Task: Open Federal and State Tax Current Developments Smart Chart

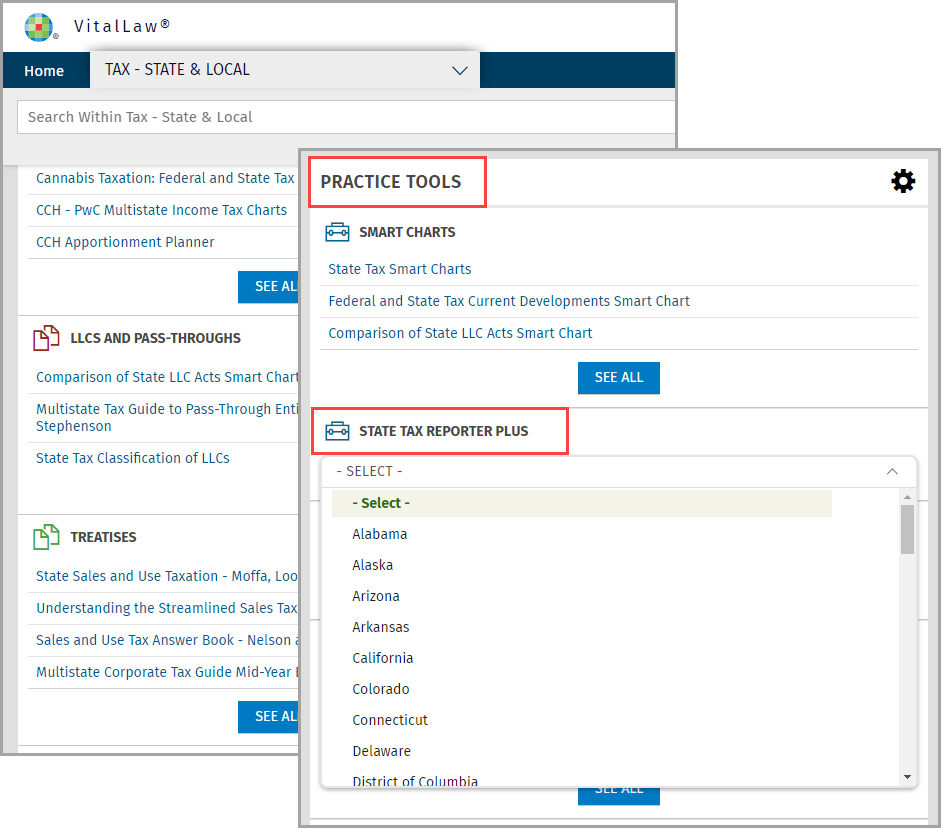Action: coord(509,301)
